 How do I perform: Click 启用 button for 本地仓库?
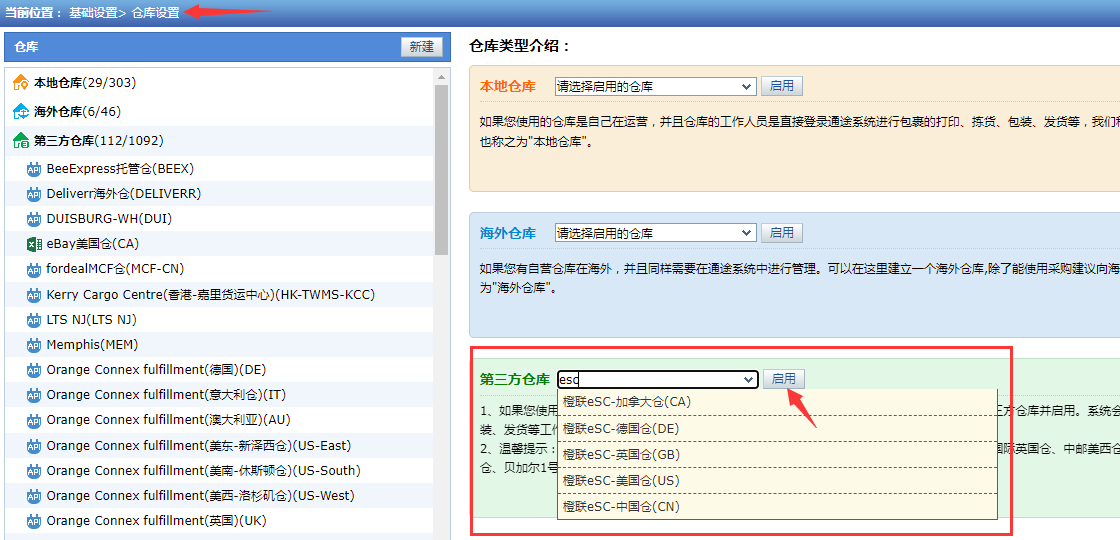pyautogui.click(x=781, y=86)
